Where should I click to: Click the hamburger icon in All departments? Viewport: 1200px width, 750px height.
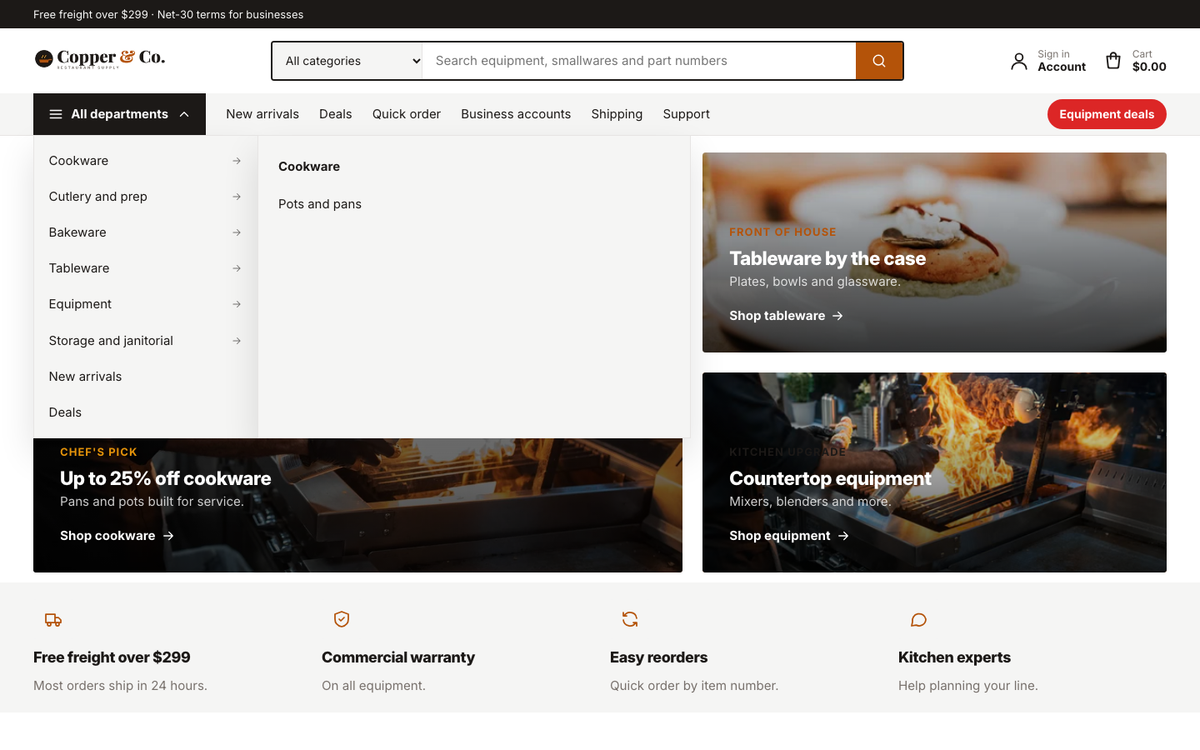click(x=56, y=114)
